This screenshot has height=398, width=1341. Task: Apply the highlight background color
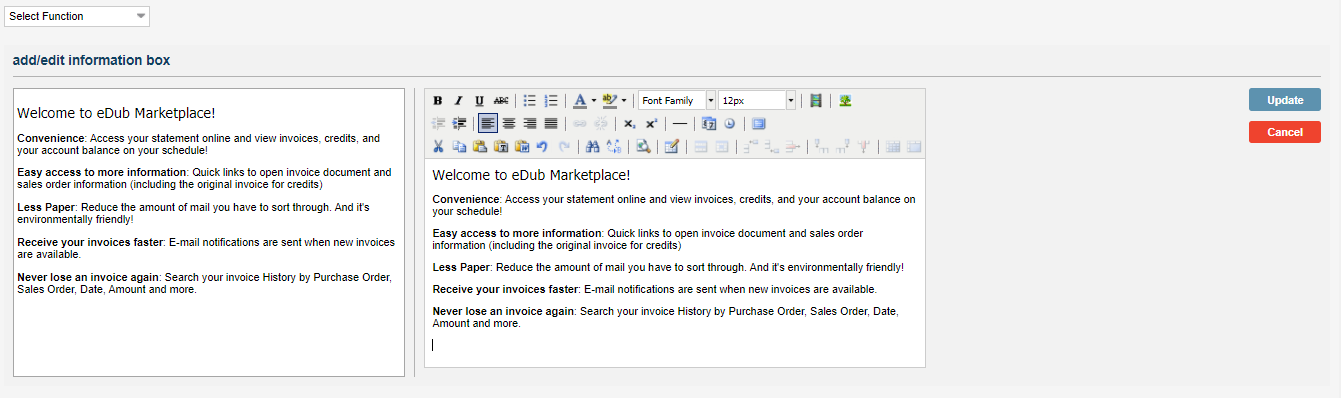(610, 100)
